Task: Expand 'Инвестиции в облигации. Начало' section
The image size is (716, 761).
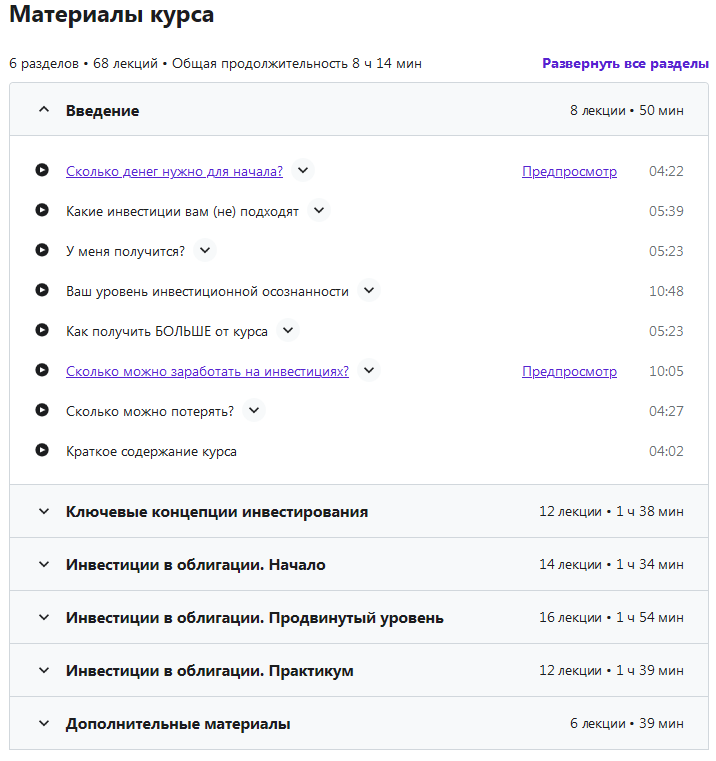Action: coord(43,564)
